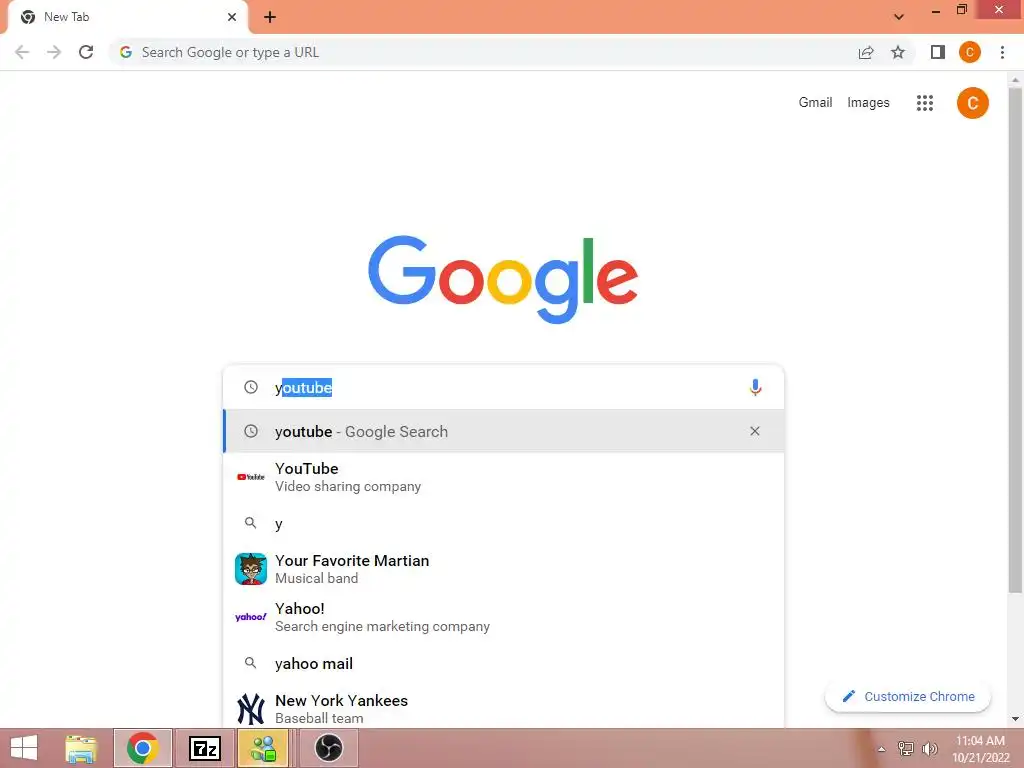Choose the New York Yankees suggestion
Image resolution: width=1024 pixels, height=768 pixels.
pos(503,709)
